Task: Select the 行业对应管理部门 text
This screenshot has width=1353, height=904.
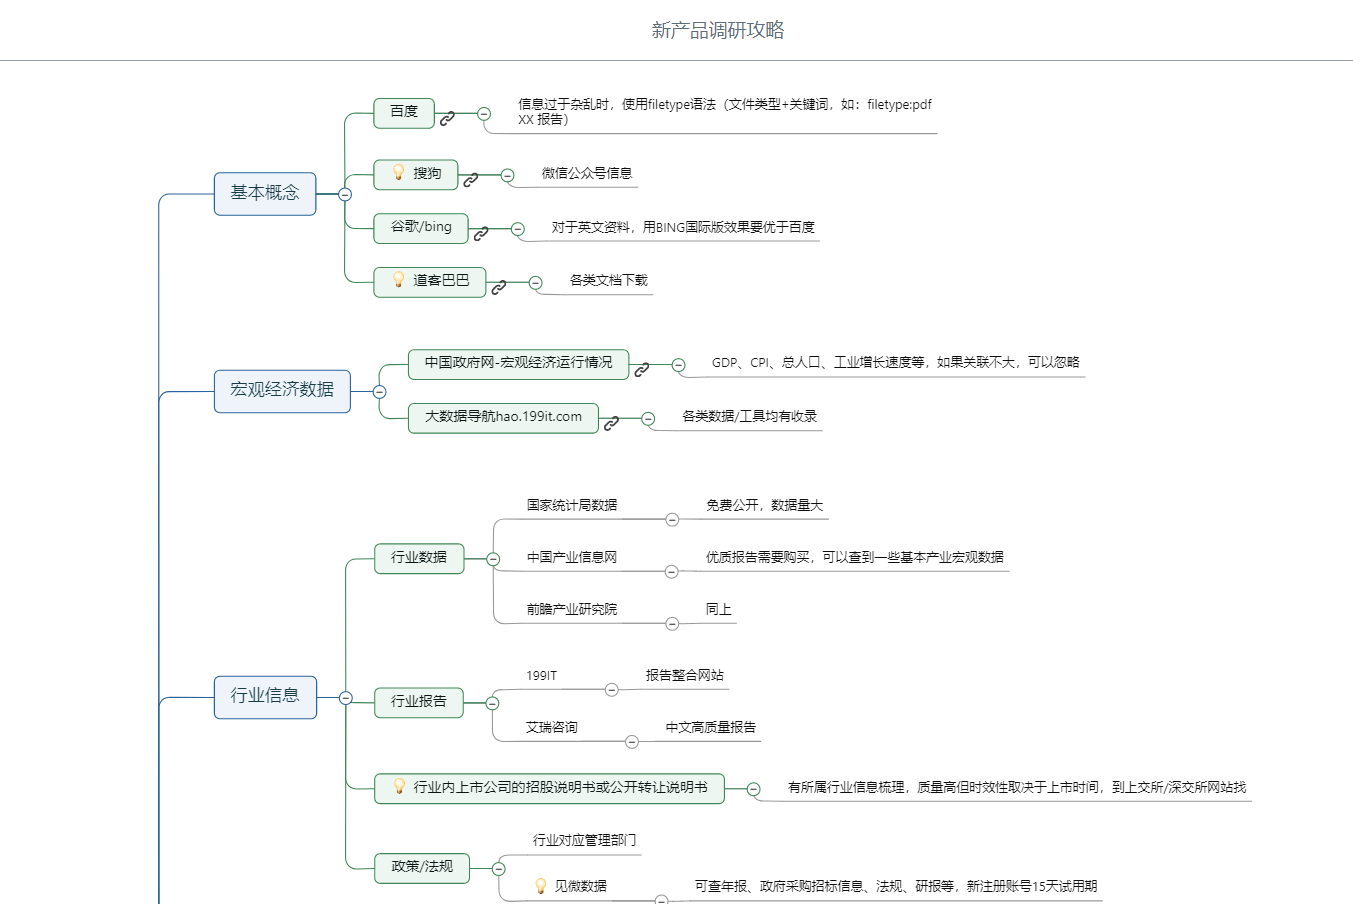Action: pyautogui.click(x=585, y=840)
